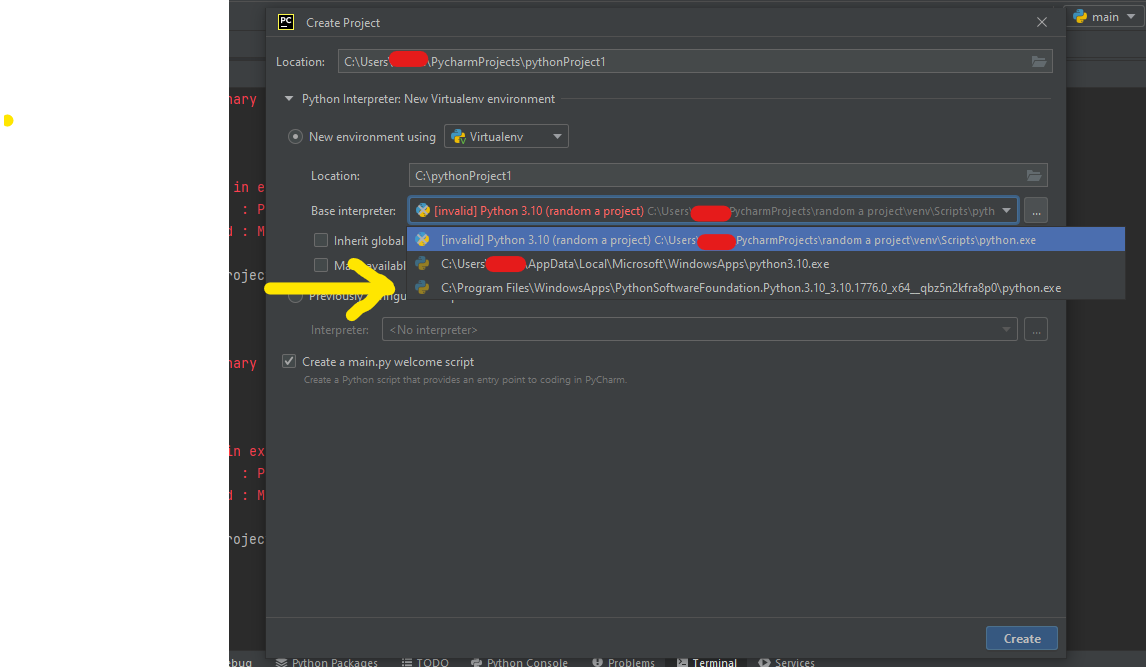
Task: Open the Virtualenv environment type dropdown
Action: [x=506, y=137]
